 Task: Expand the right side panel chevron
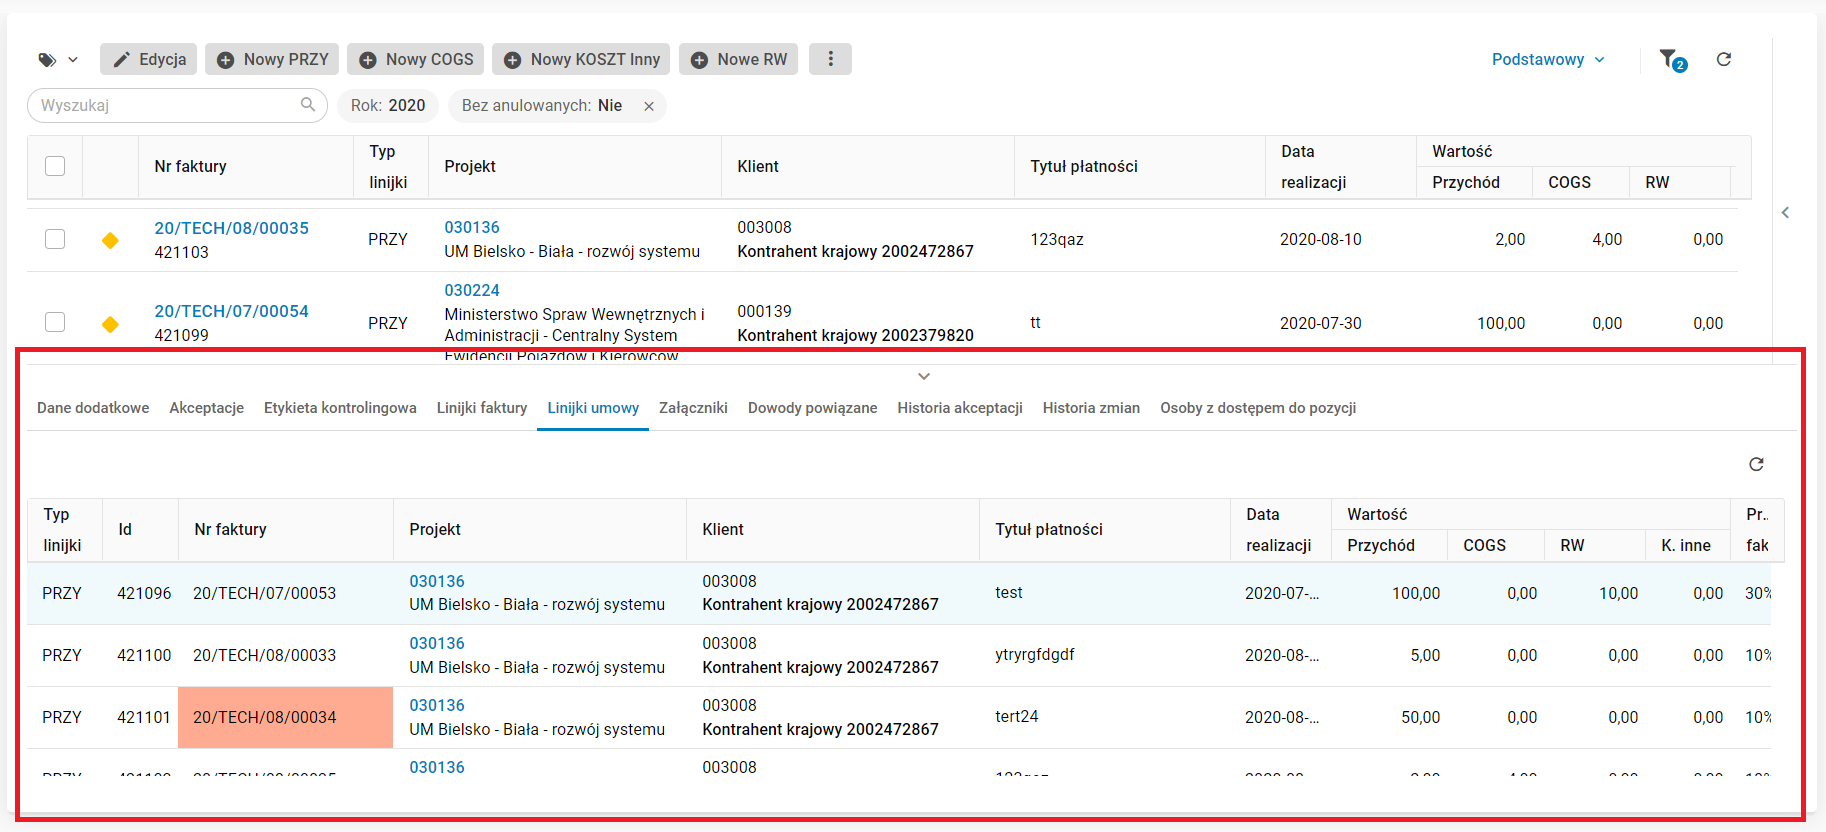click(1785, 212)
